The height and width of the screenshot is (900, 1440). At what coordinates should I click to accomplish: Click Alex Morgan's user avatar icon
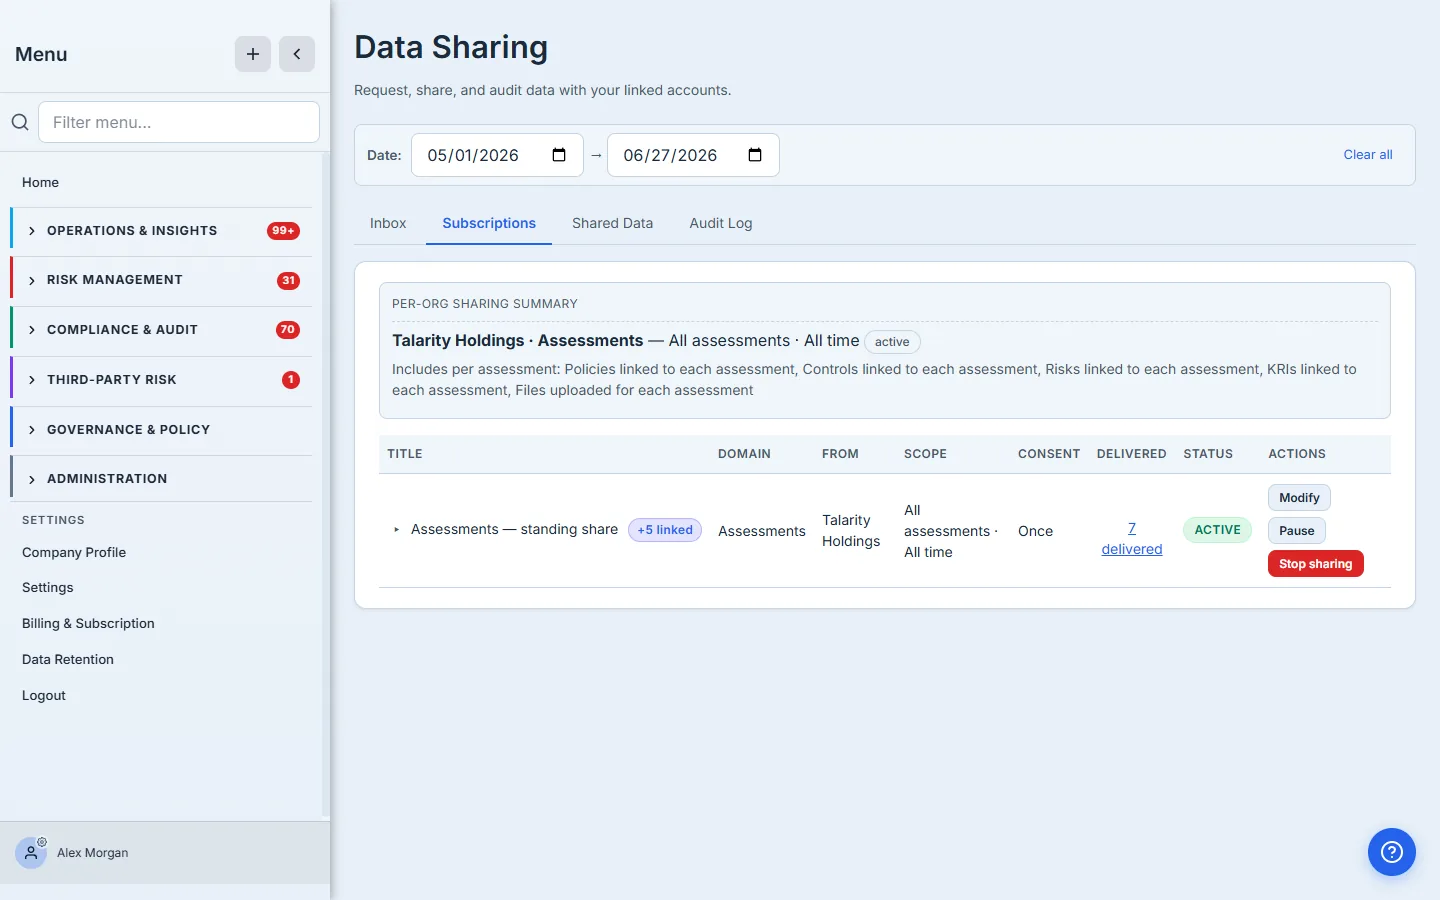pos(31,853)
